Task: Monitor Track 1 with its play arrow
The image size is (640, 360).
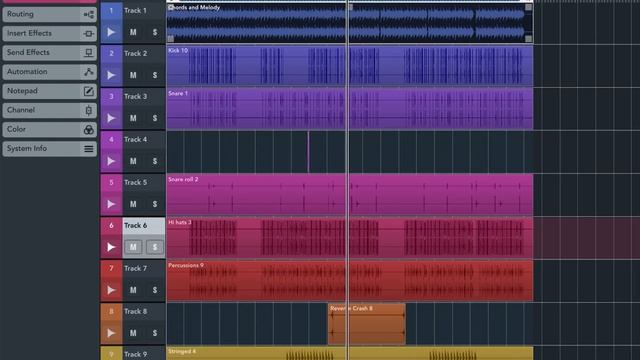Action: (111, 32)
